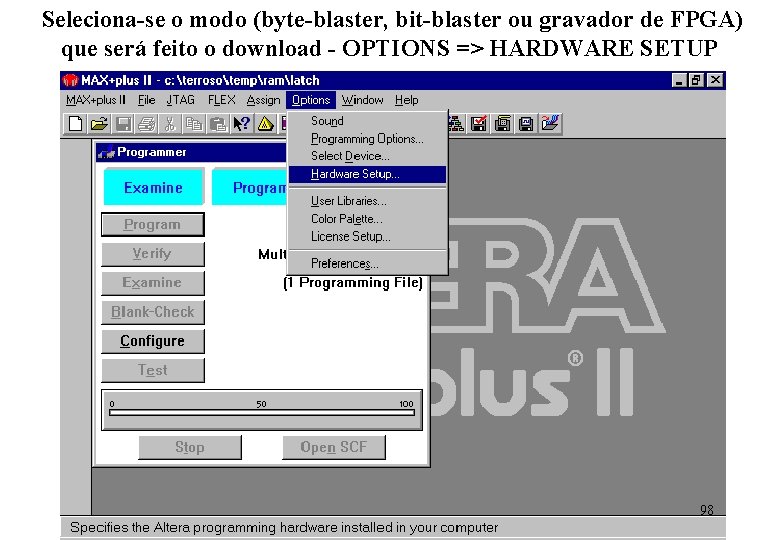
Task: Open License Setup menu entry
Action: tap(367, 237)
